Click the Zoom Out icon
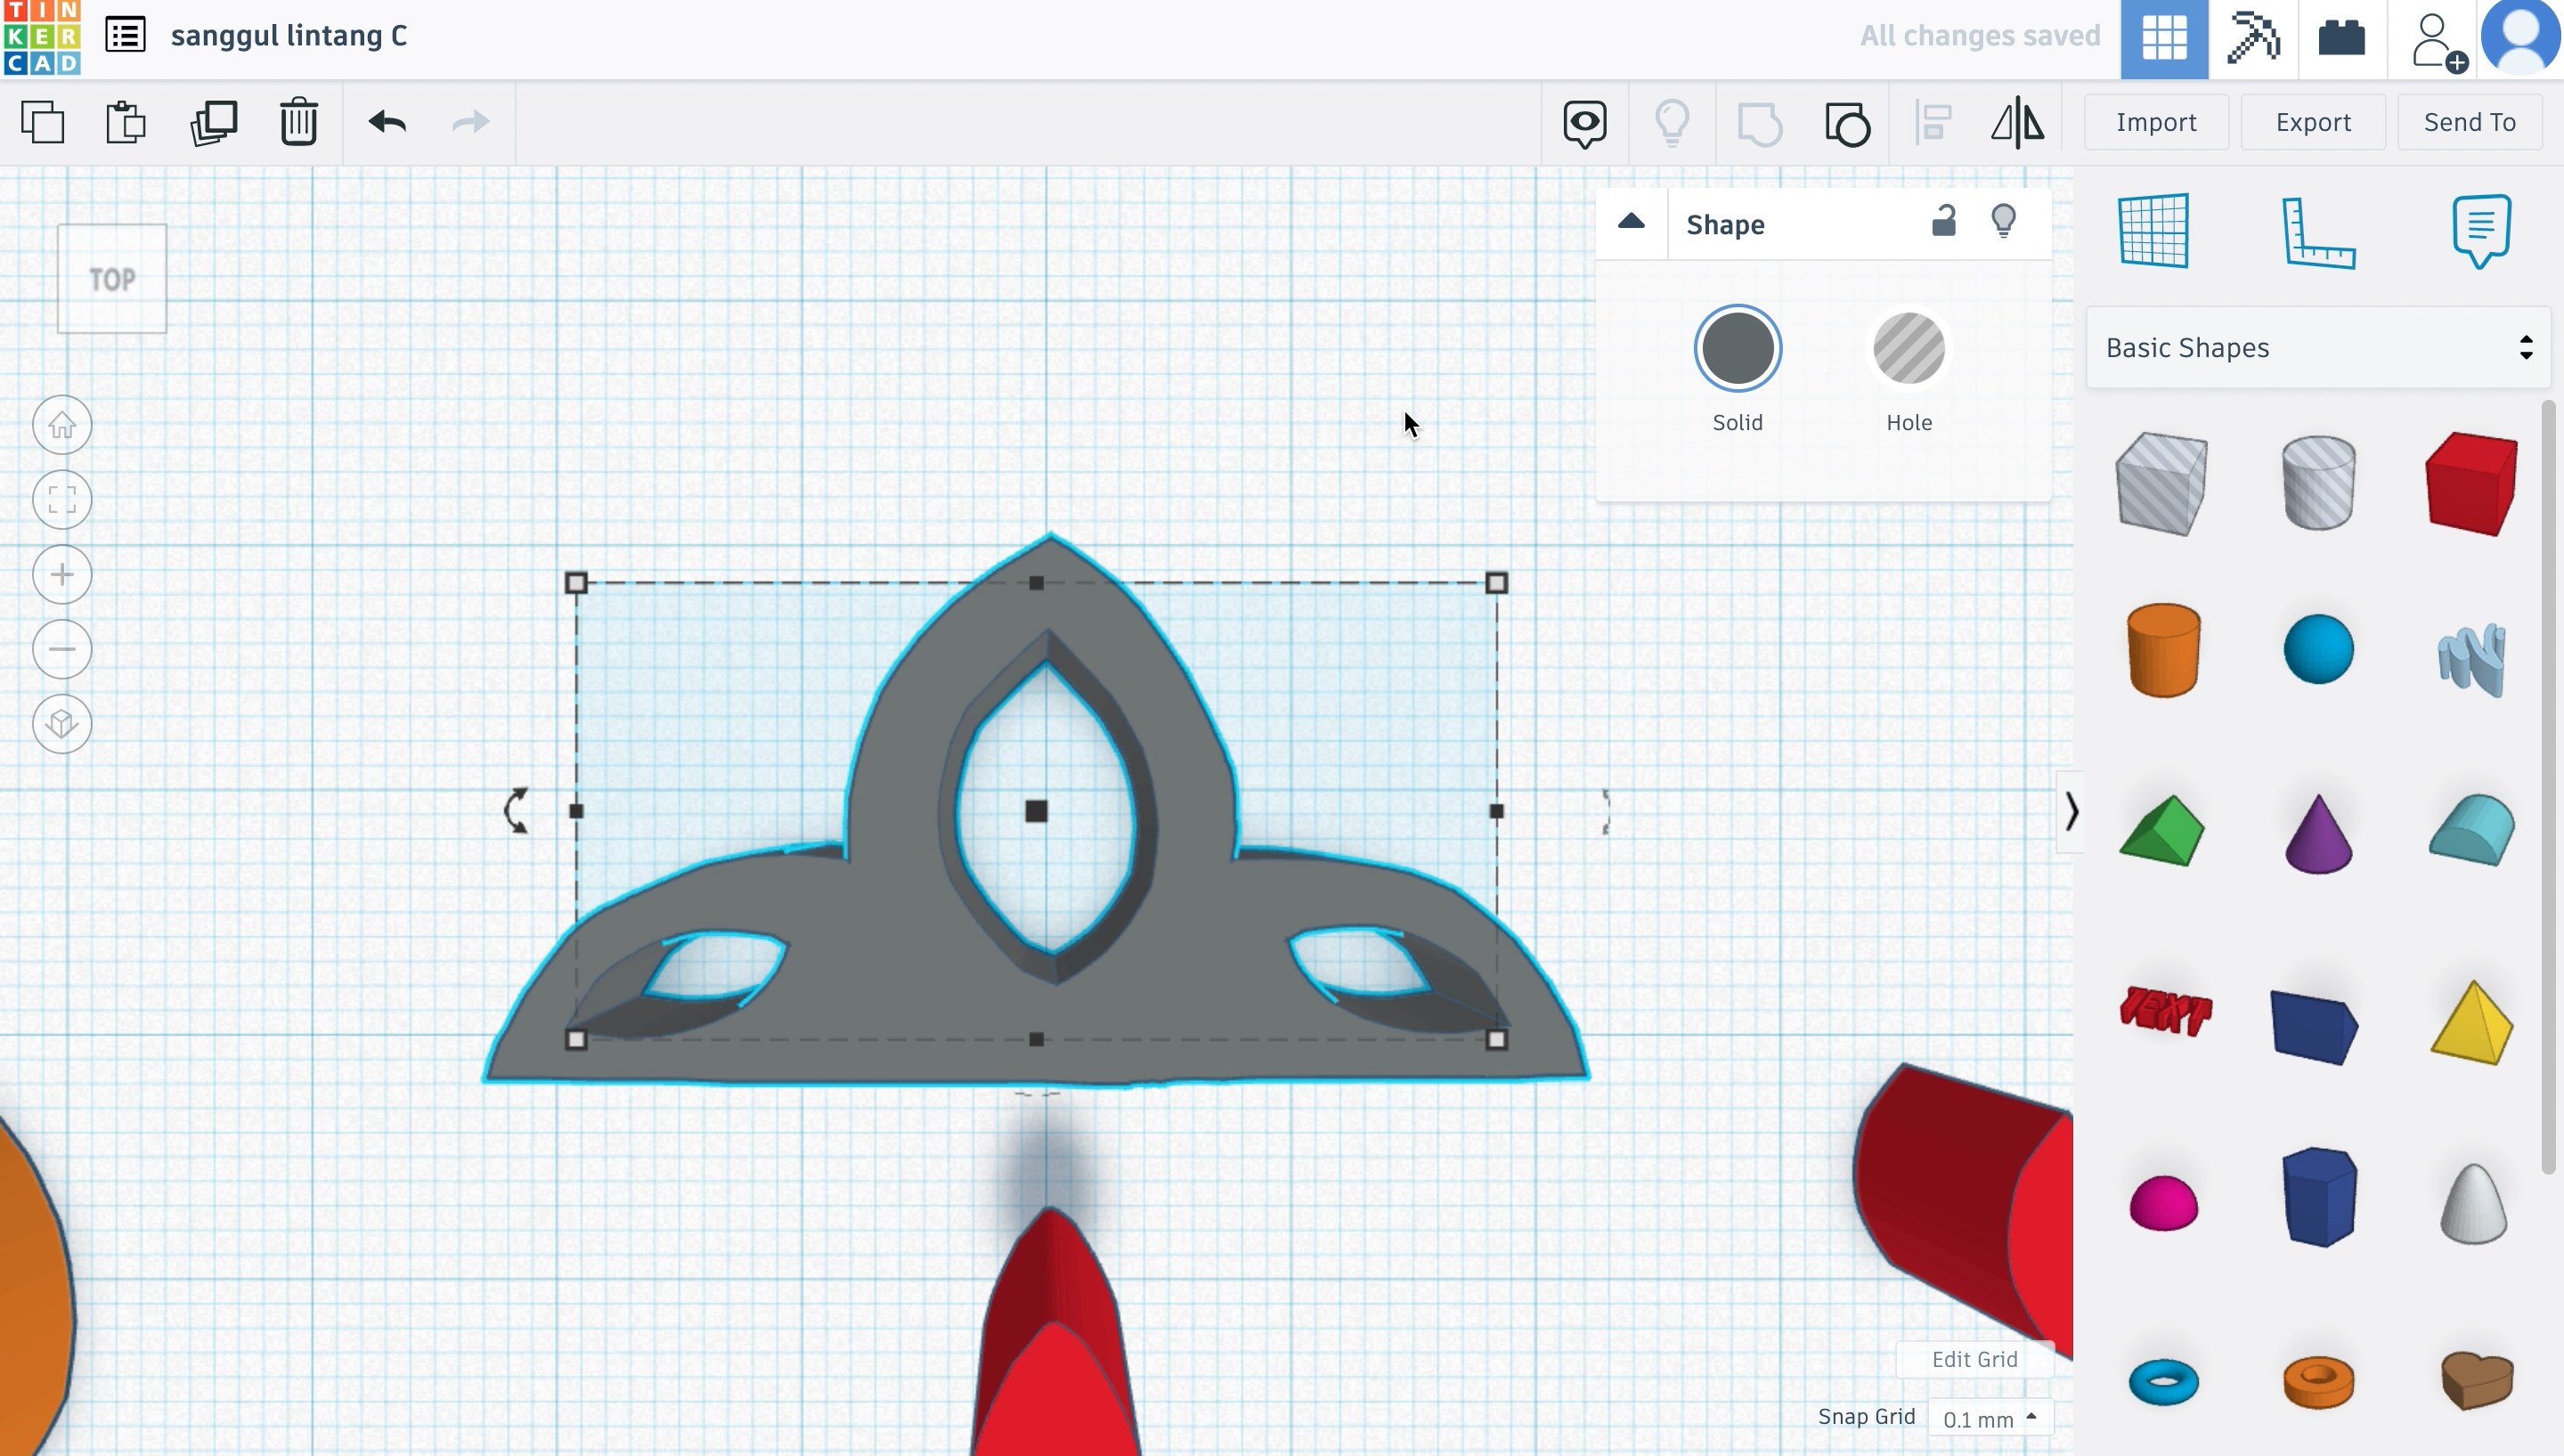This screenshot has width=2564, height=1456. 61,650
